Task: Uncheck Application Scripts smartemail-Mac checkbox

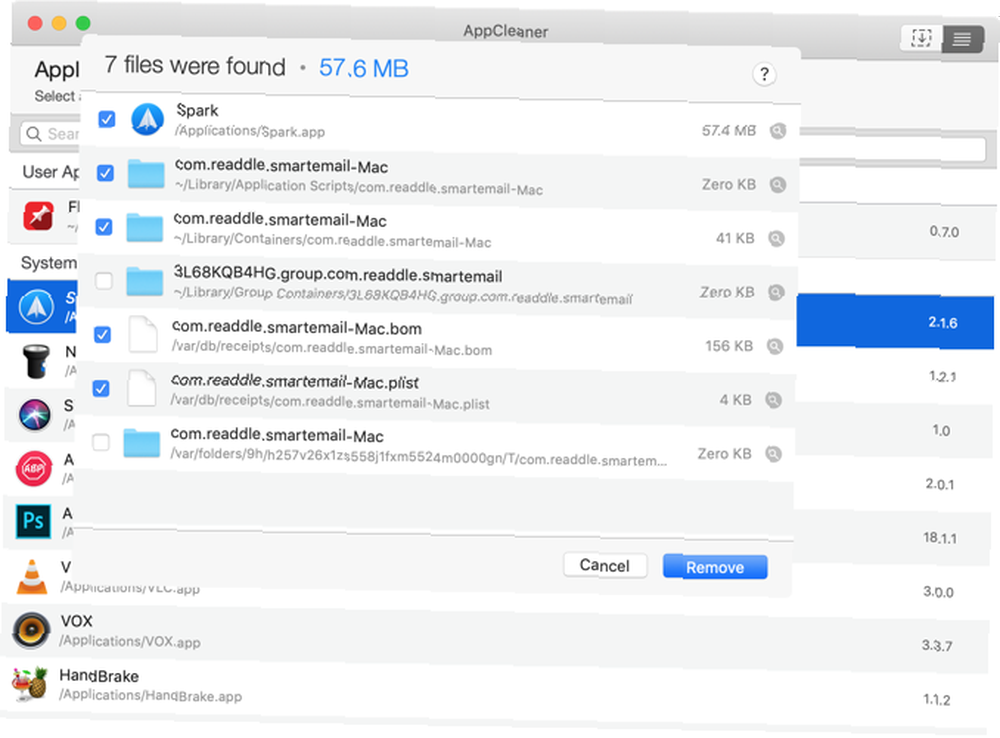Action: (x=105, y=173)
